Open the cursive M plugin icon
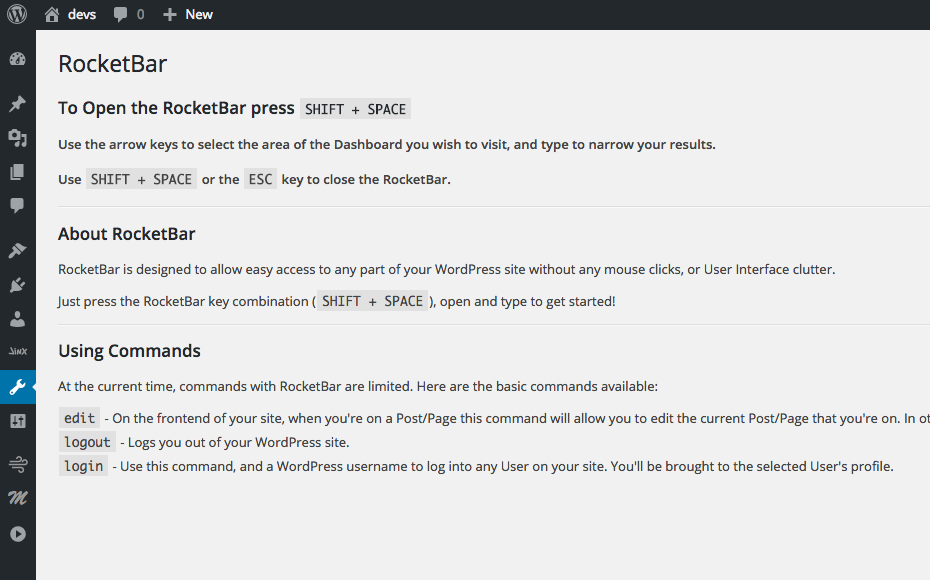930x580 pixels. coord(18,498)
